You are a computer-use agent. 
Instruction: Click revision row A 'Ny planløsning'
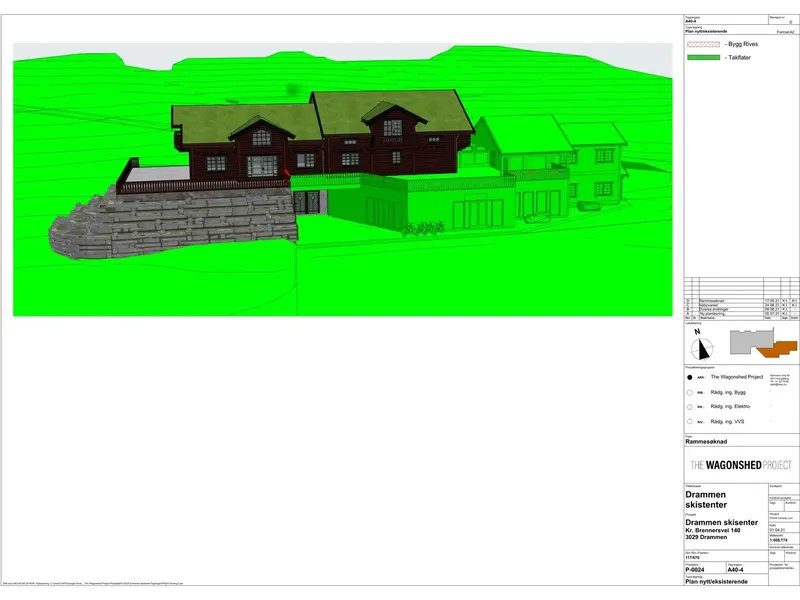pyautogui.click(x=741, y=313)
